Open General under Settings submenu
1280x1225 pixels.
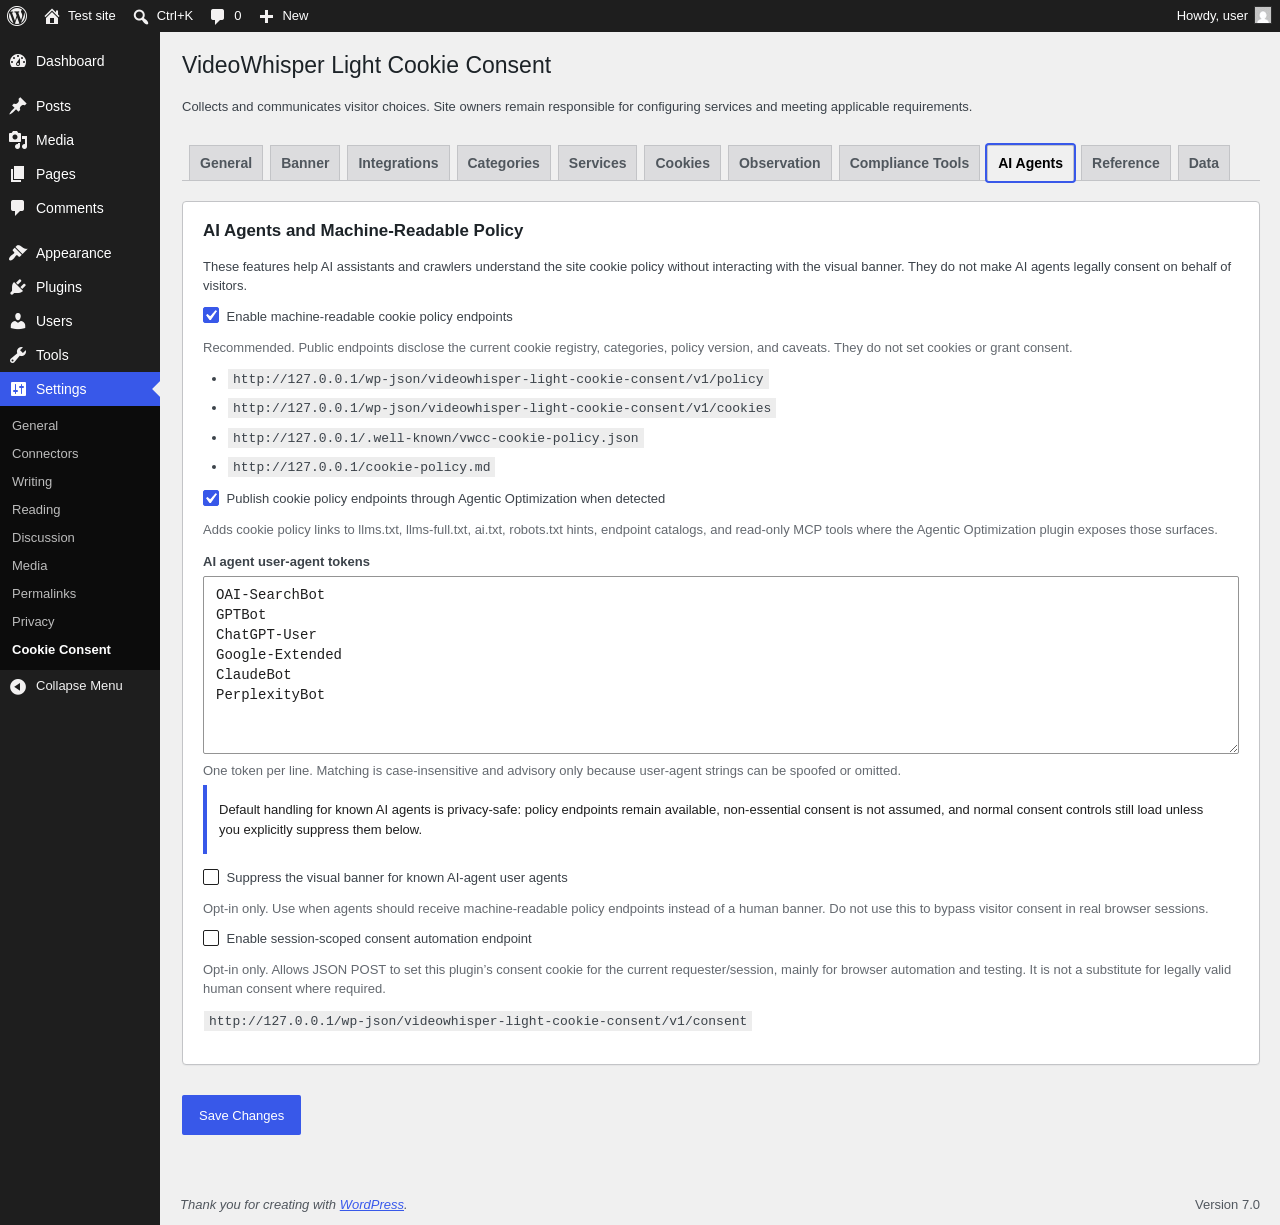point(35,426)
